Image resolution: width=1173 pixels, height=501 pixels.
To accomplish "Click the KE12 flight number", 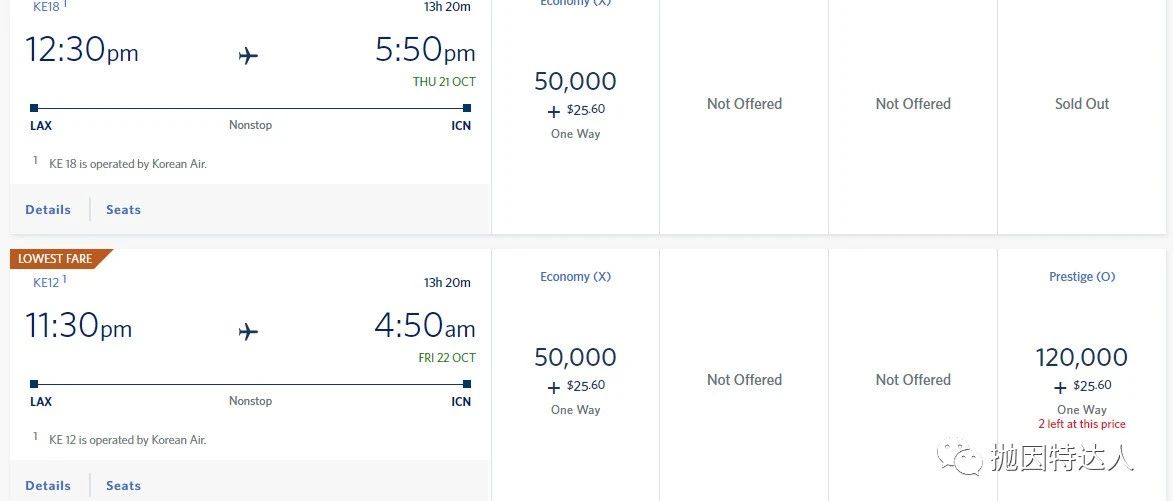I will point(46,283).
